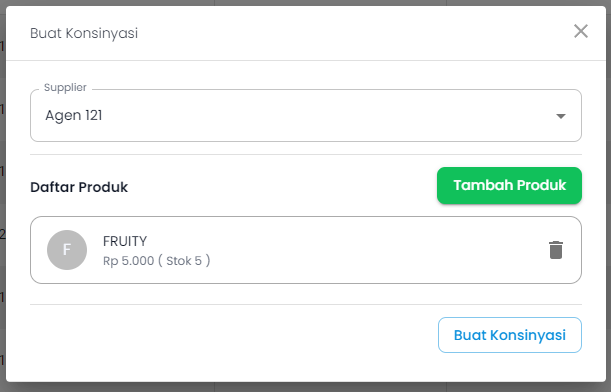Click the FRUITY product name

[125, 241]
